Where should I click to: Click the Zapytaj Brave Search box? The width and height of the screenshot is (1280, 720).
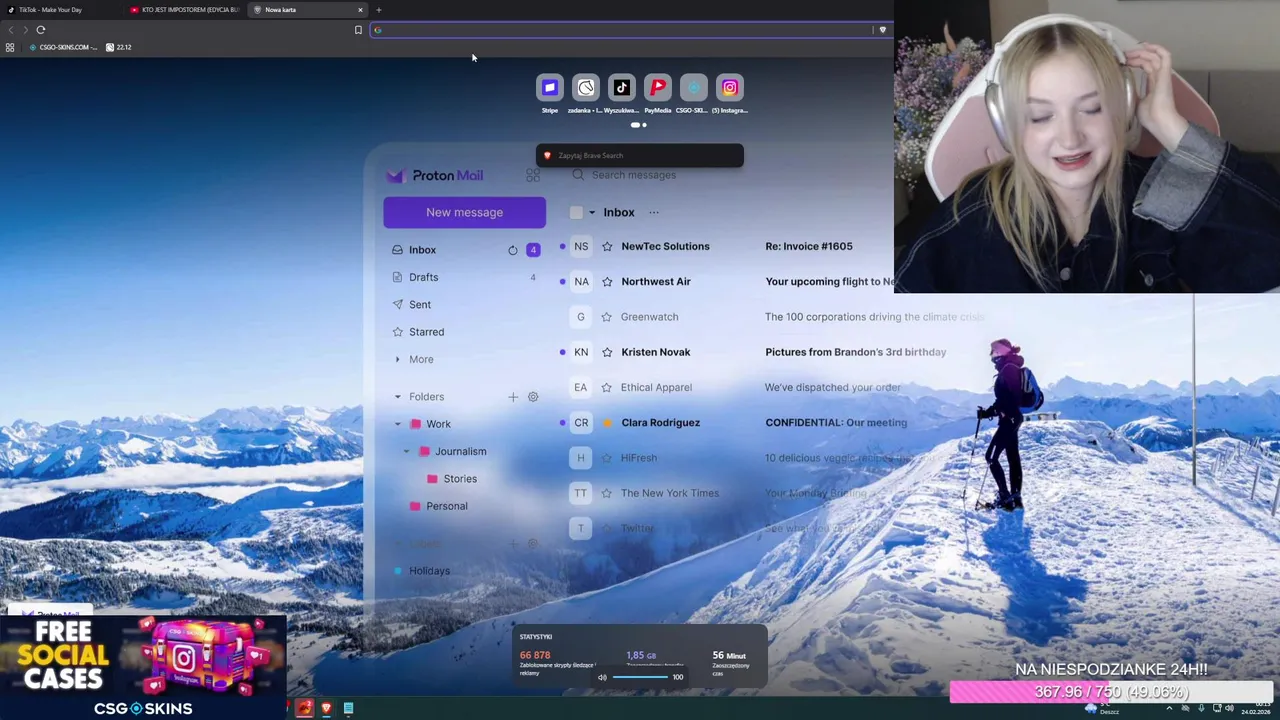640,155
